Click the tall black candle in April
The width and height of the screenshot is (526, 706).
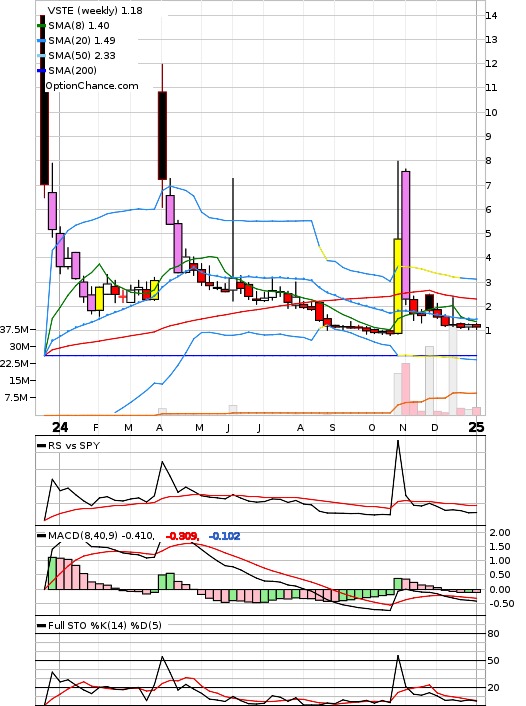[x=162, y=136]
